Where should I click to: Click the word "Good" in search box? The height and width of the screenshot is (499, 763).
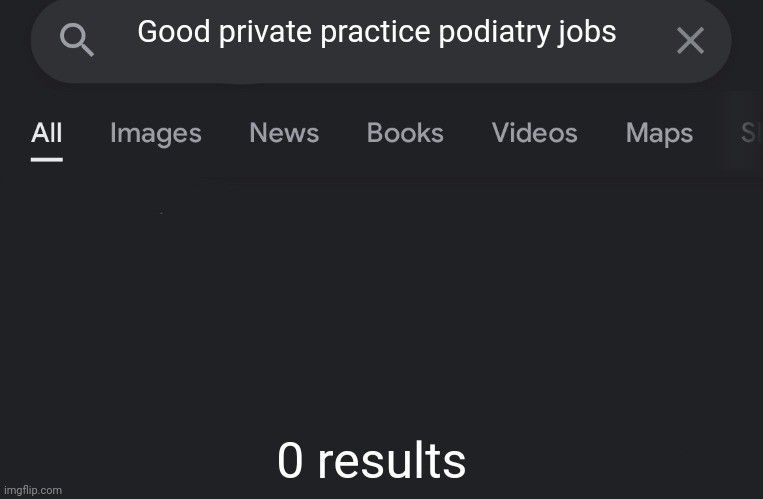pos(174,32)
